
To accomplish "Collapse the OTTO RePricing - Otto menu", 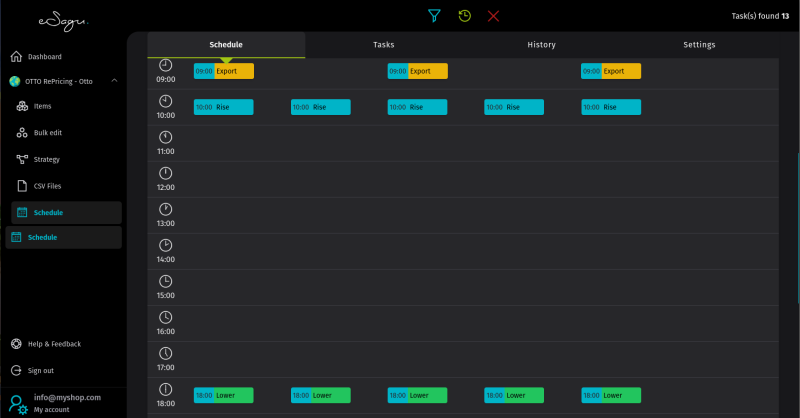I will click(x=114, y=81).
